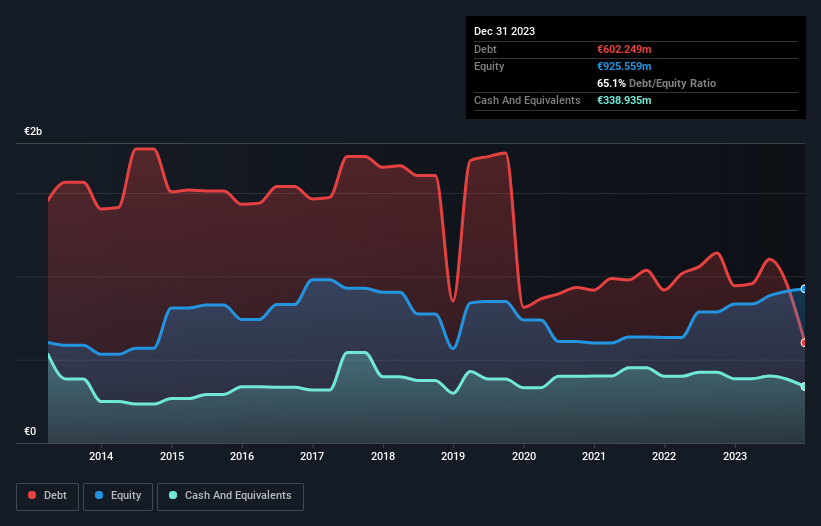Click the blue Equity legend dot
This screenshot has width=821, height=526.
[99, 495]
